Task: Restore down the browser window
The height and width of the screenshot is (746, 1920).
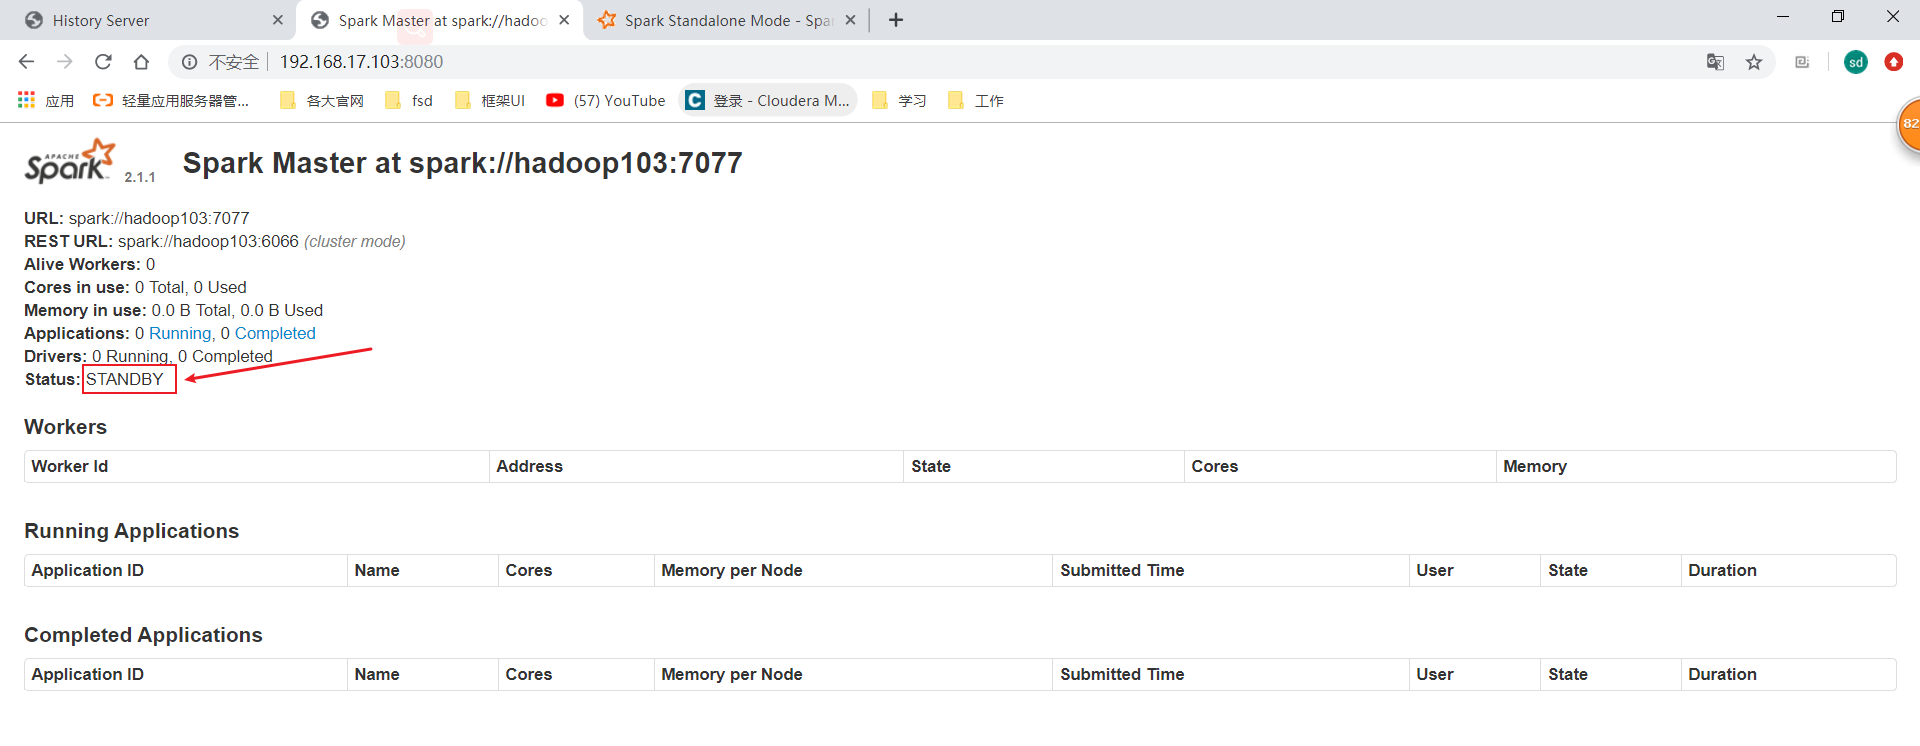Action: point(1838,17)
